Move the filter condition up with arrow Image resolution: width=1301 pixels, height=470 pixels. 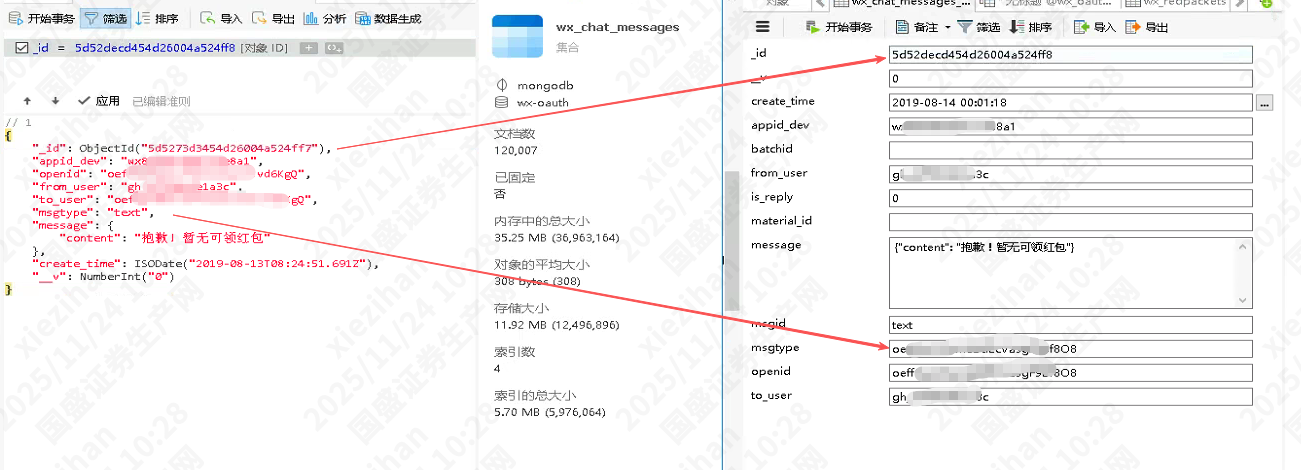tap(27, 101)
